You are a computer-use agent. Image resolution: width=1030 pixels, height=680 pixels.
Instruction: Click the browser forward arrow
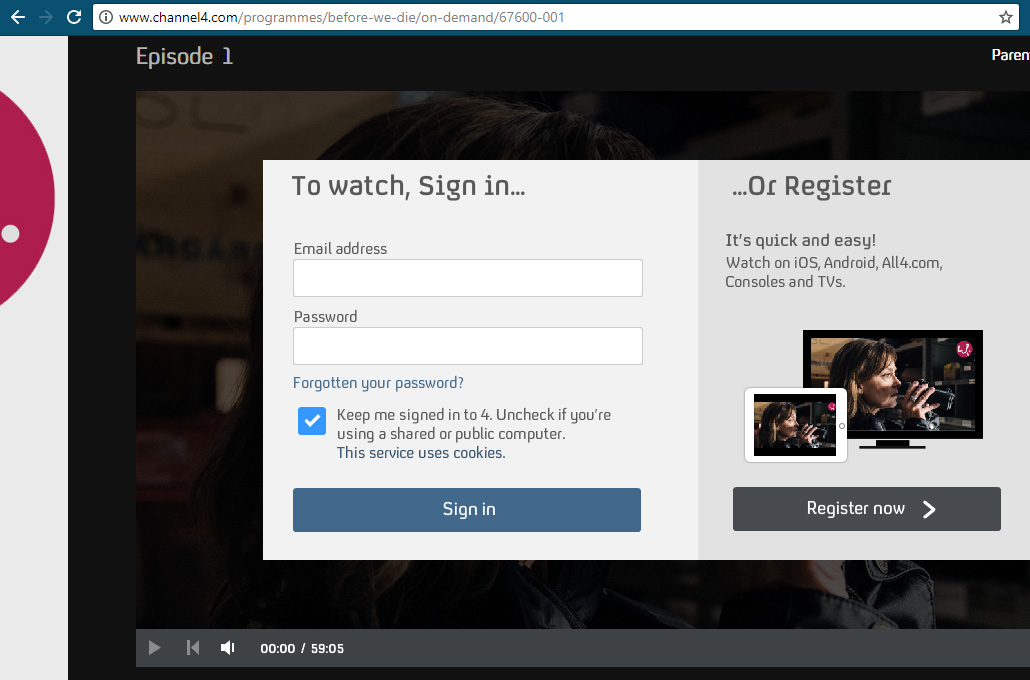pos(44,16)
